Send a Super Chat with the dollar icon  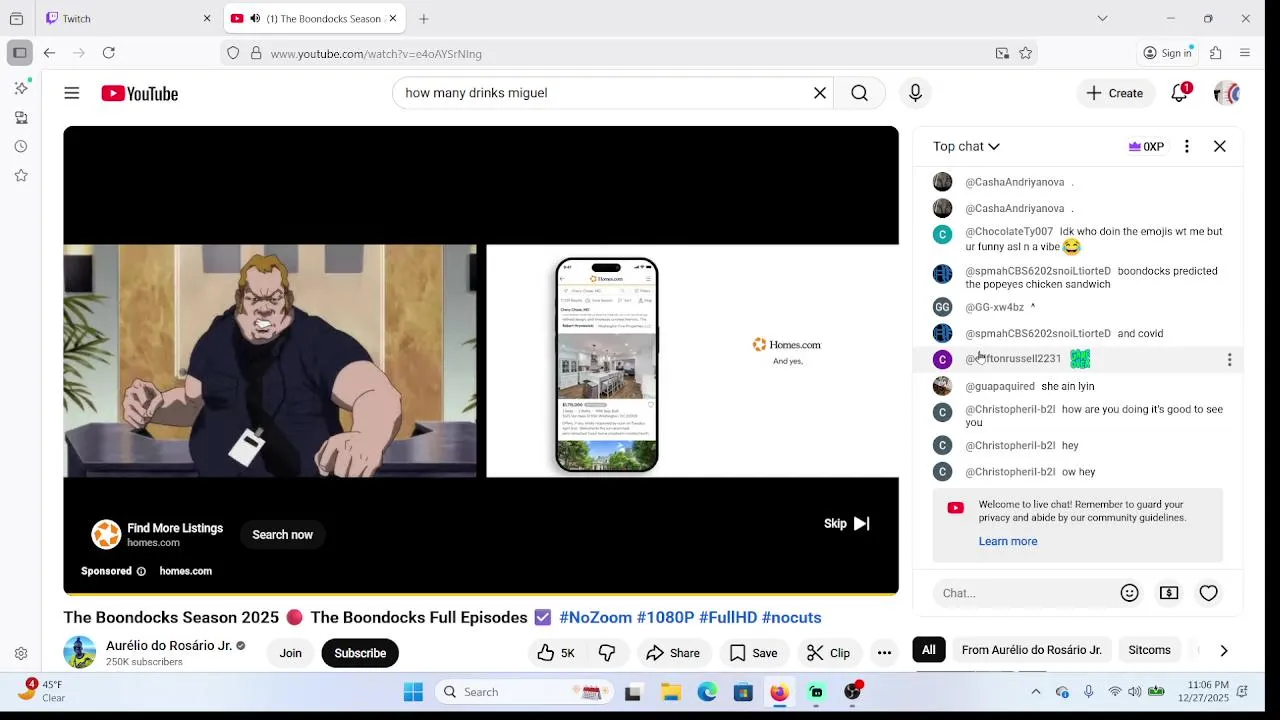click(x=1169, y=593)
